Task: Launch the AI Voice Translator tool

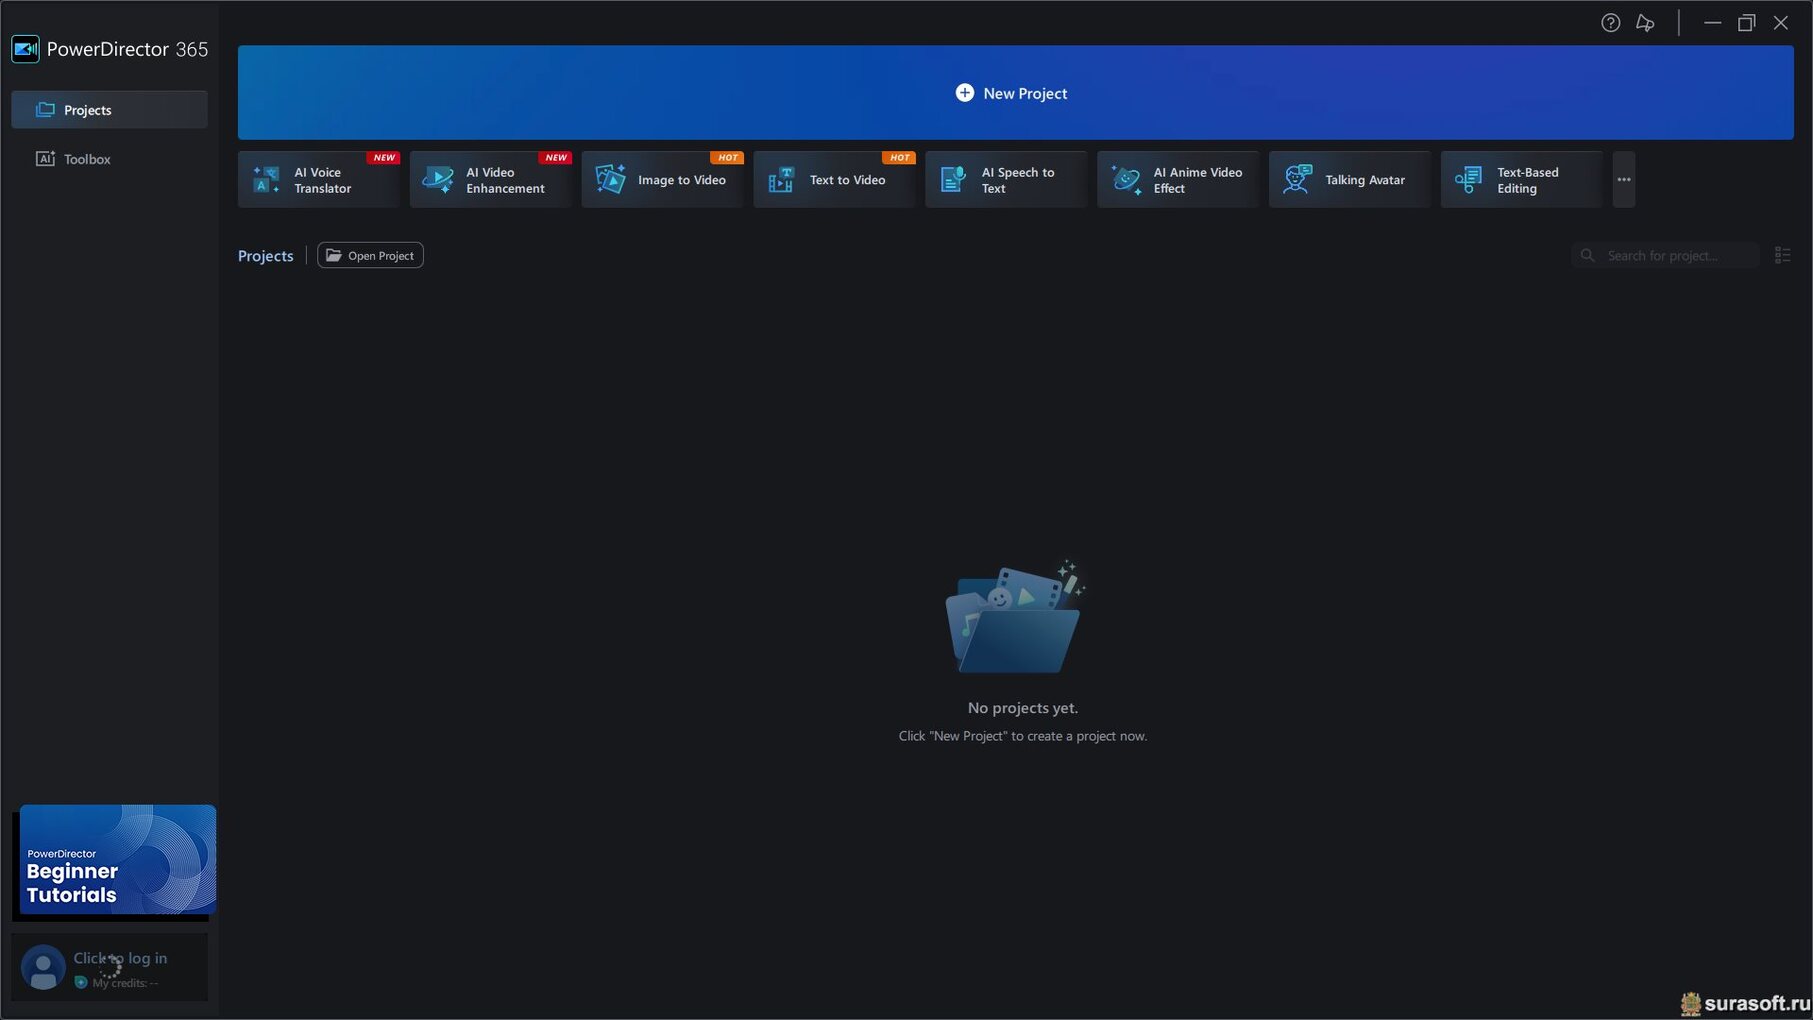Action: (318, 180)
